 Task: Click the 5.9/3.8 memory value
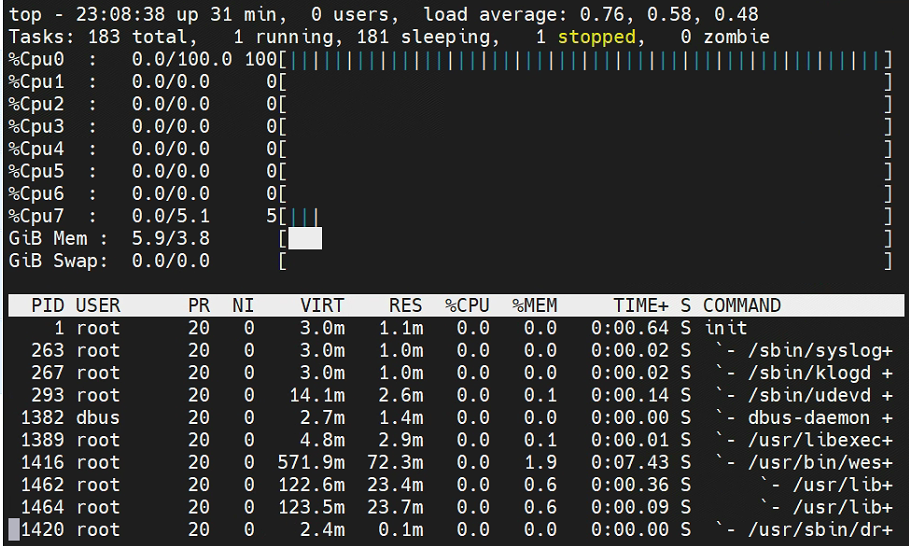171,239
